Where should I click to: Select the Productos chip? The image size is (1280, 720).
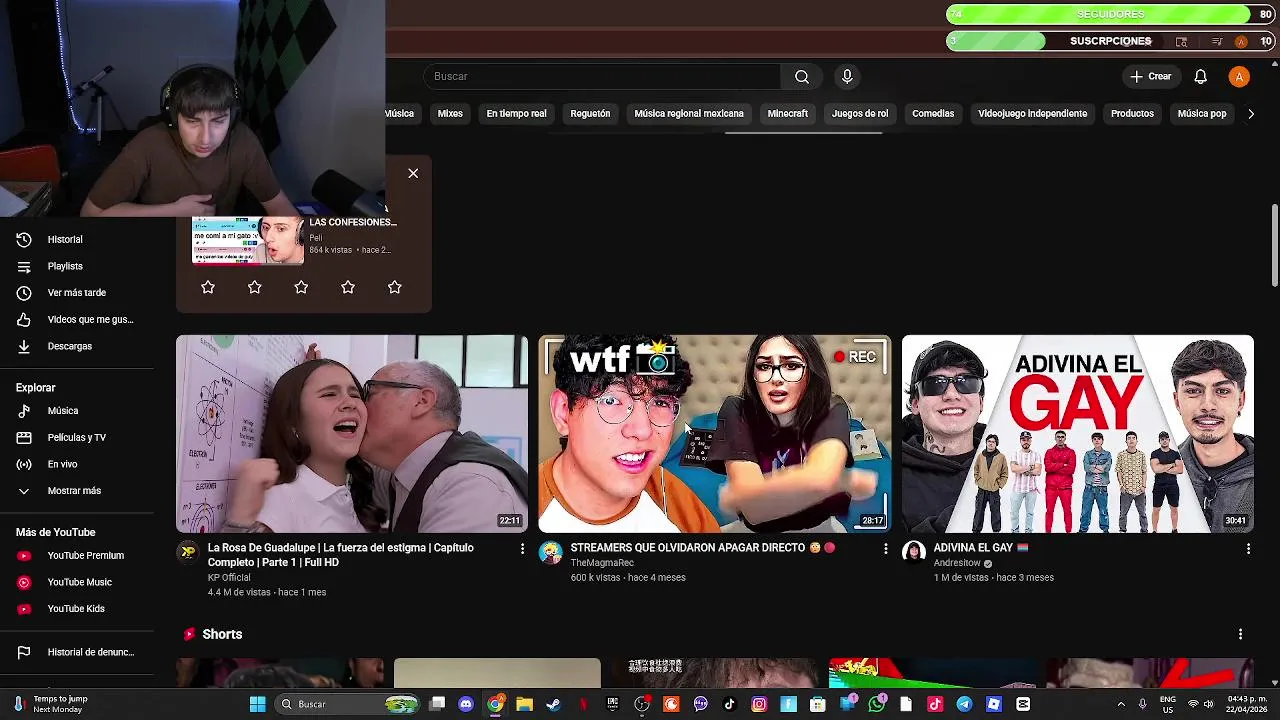tap(1132, 114)
